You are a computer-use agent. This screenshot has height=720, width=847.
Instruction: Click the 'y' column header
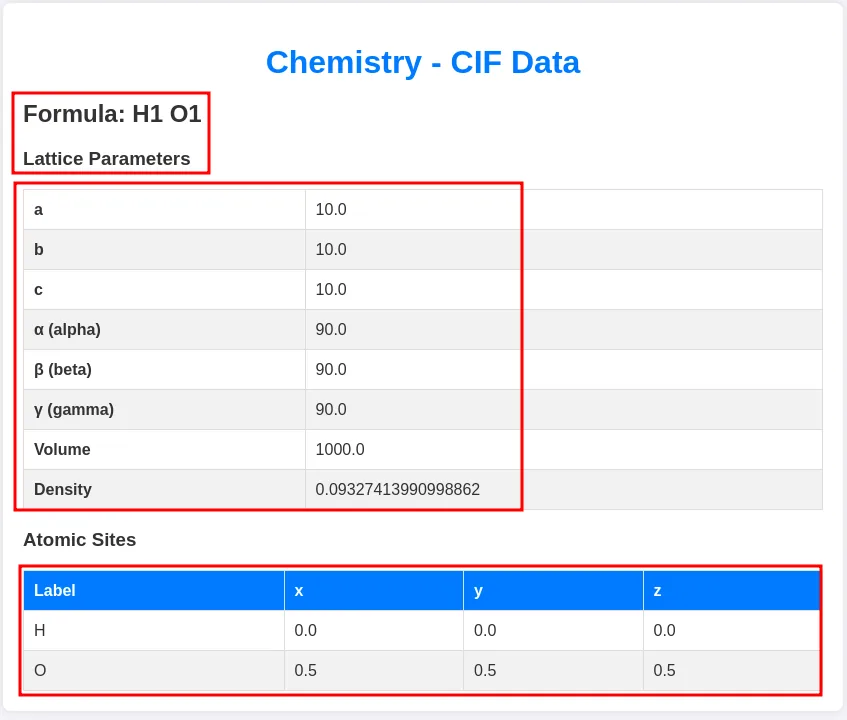(x=553, y=590)
